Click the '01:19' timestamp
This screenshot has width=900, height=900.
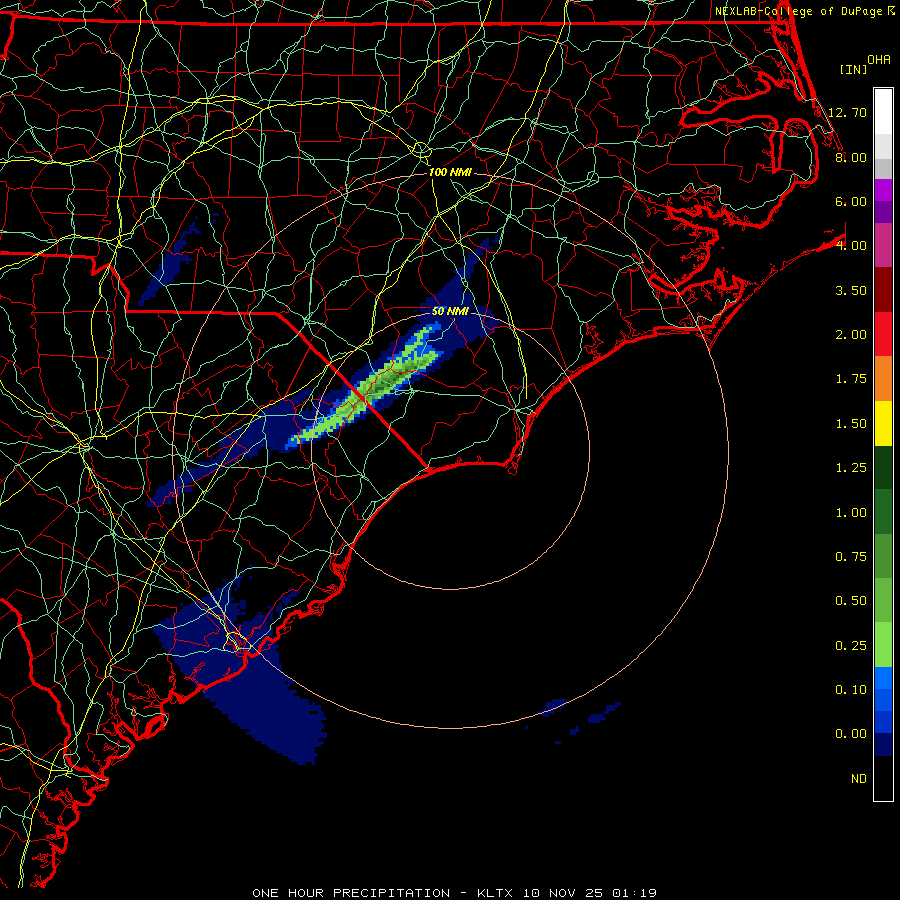[634, 893]
